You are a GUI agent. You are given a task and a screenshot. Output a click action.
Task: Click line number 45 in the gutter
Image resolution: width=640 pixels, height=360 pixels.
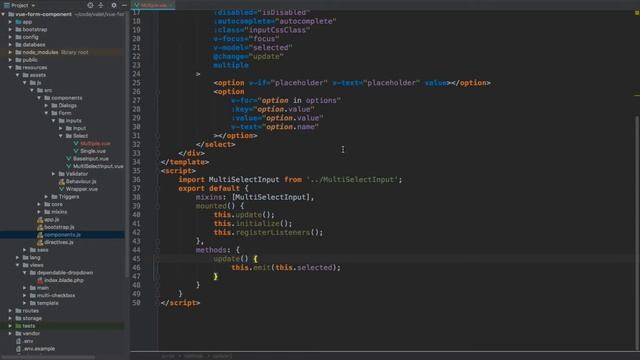[x=136, y=259]
